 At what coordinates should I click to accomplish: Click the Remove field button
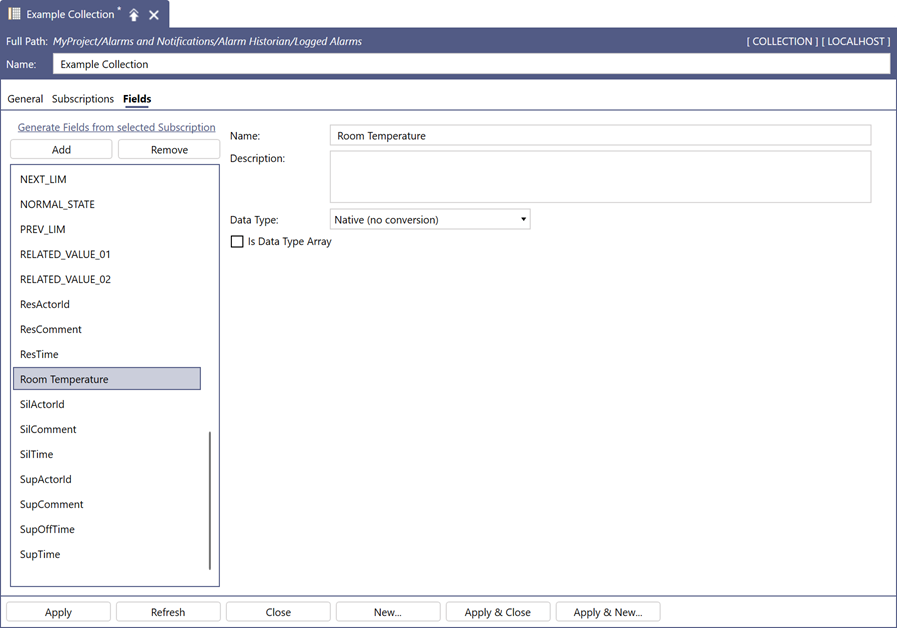point(169,150)
